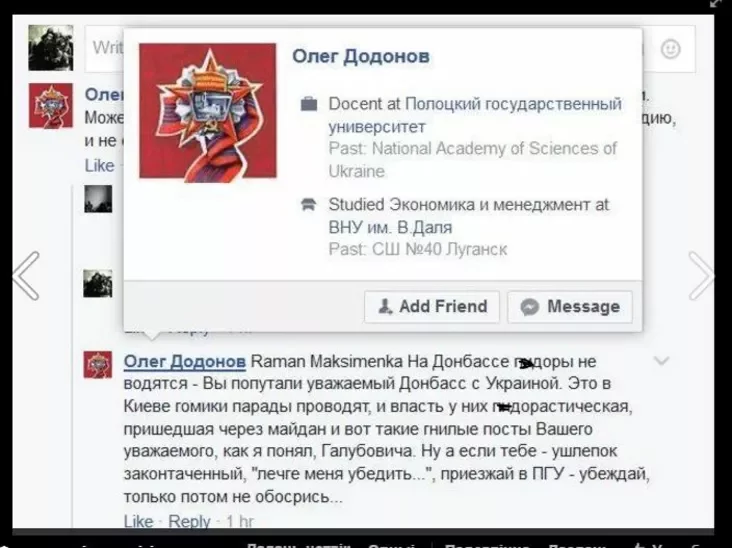Open the emoji picker smiley icon

point(670,49)
